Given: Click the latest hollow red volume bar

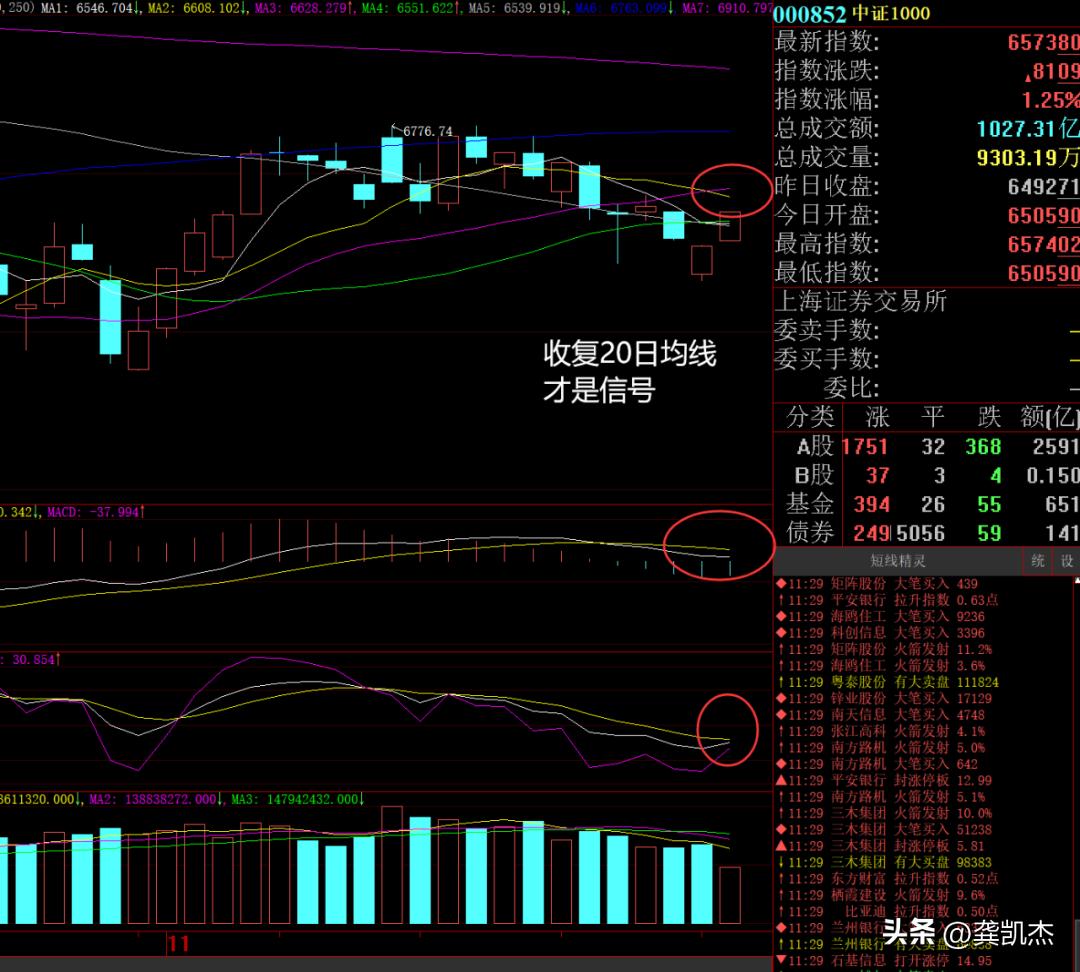Looking at the screenshot, I should (x=730, y=895).
